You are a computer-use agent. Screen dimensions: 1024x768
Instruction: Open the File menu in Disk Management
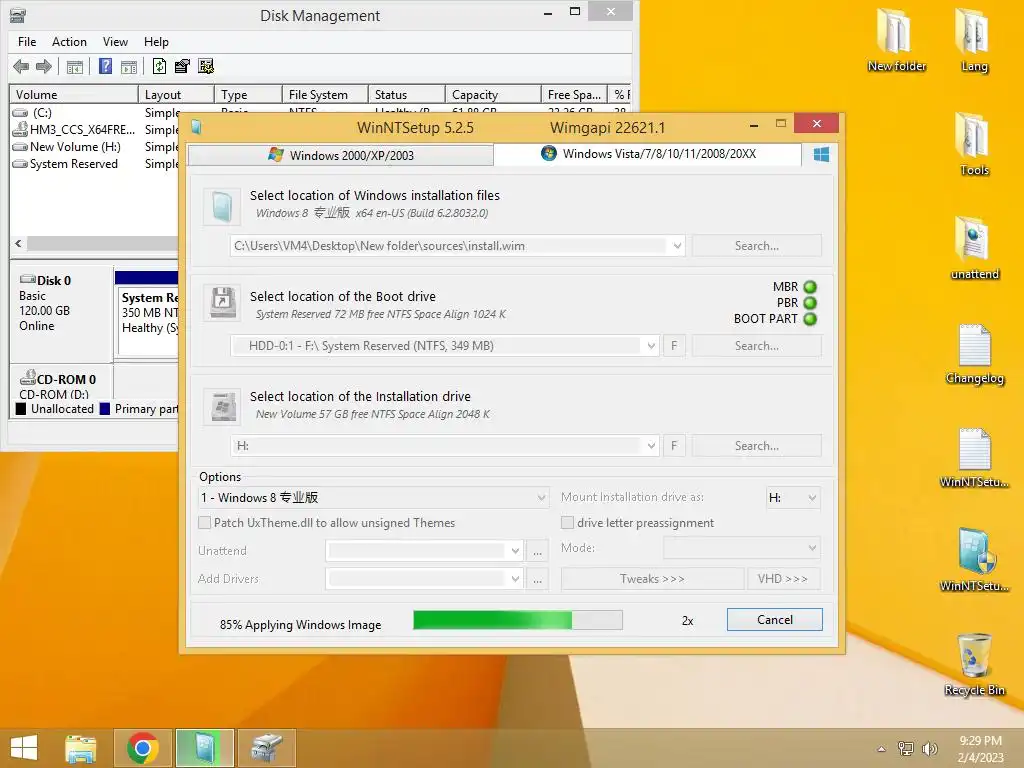[27, 42]
